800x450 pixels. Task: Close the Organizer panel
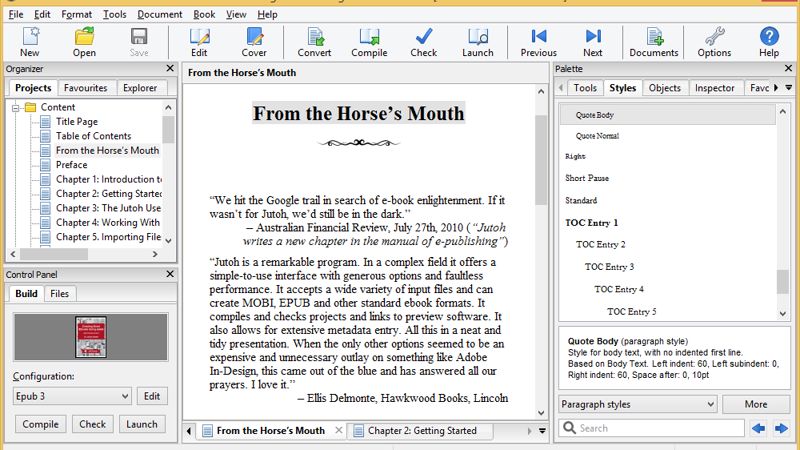170,68
